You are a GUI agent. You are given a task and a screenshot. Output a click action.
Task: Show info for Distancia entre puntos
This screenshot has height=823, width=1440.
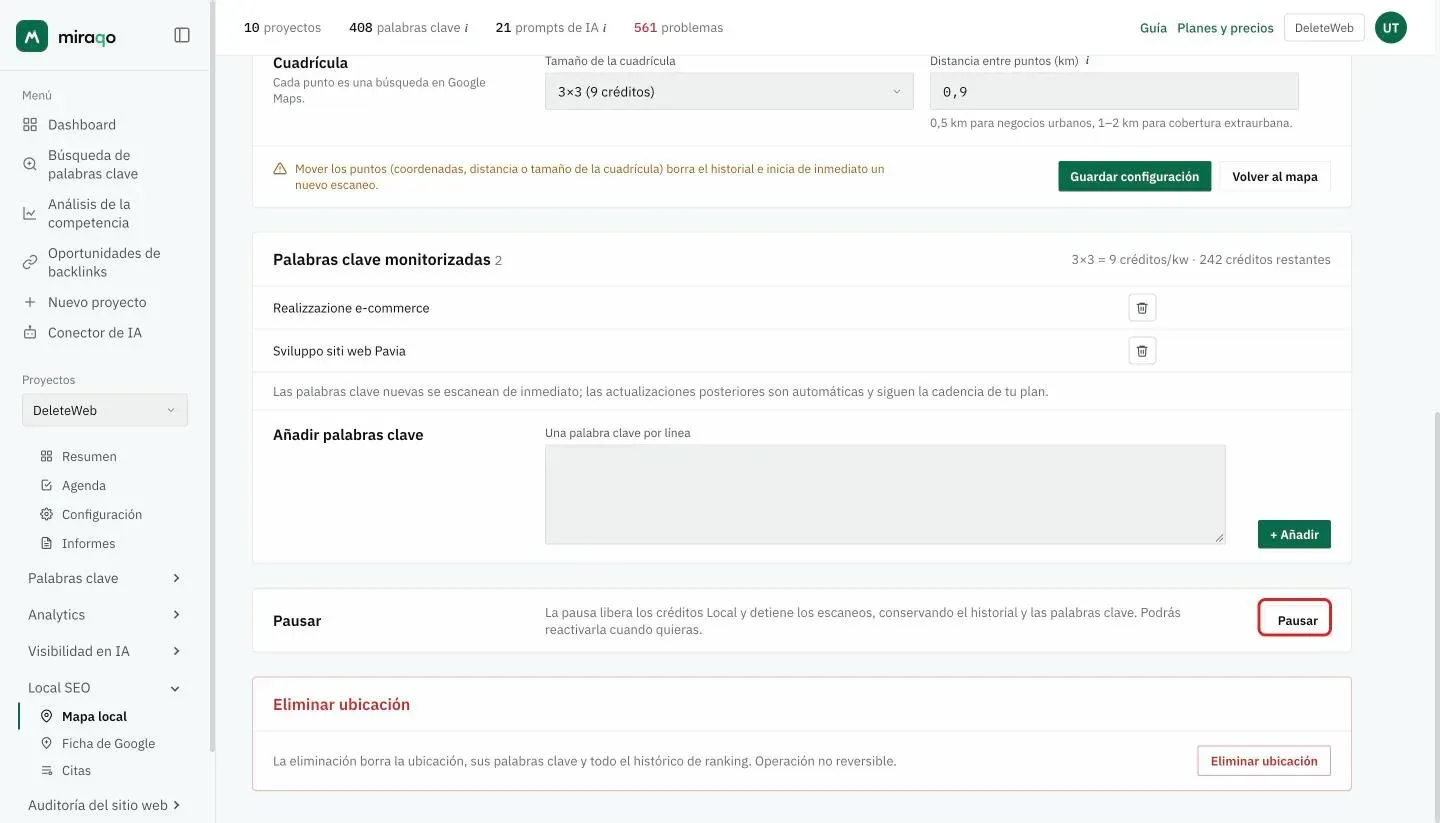click(x=1087, y=61)
